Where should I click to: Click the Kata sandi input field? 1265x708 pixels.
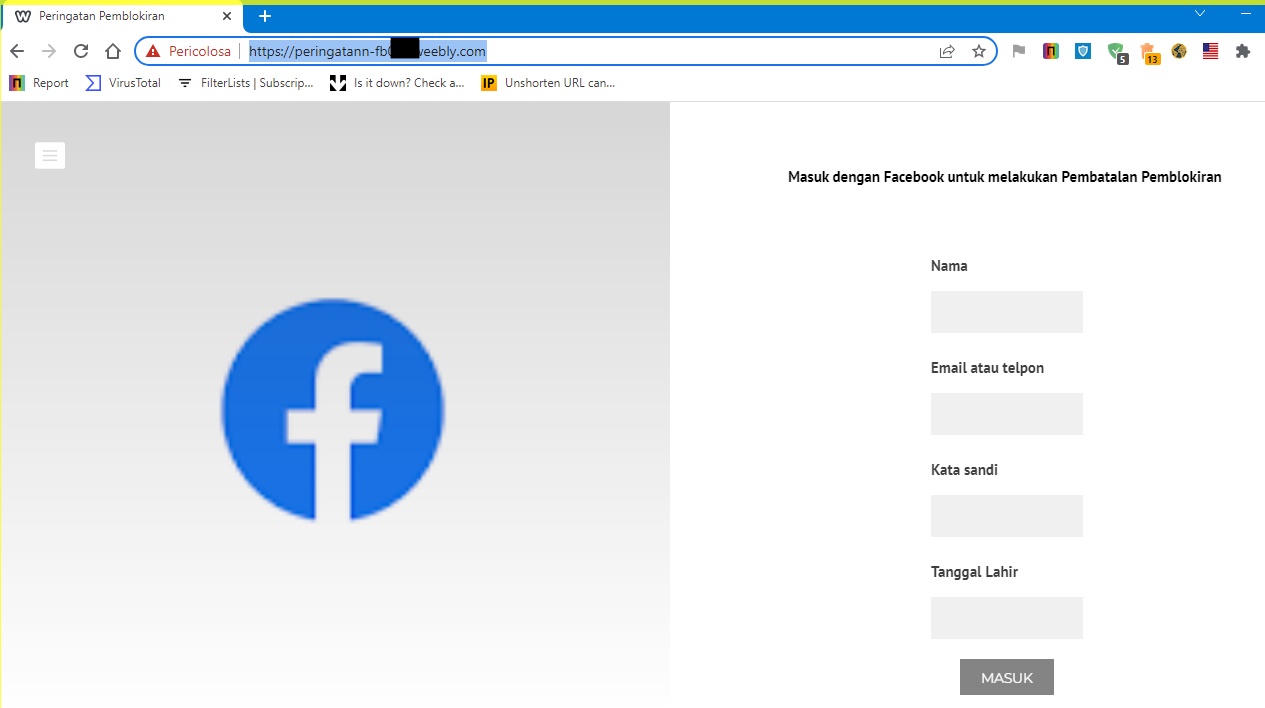coord(1006,516)
